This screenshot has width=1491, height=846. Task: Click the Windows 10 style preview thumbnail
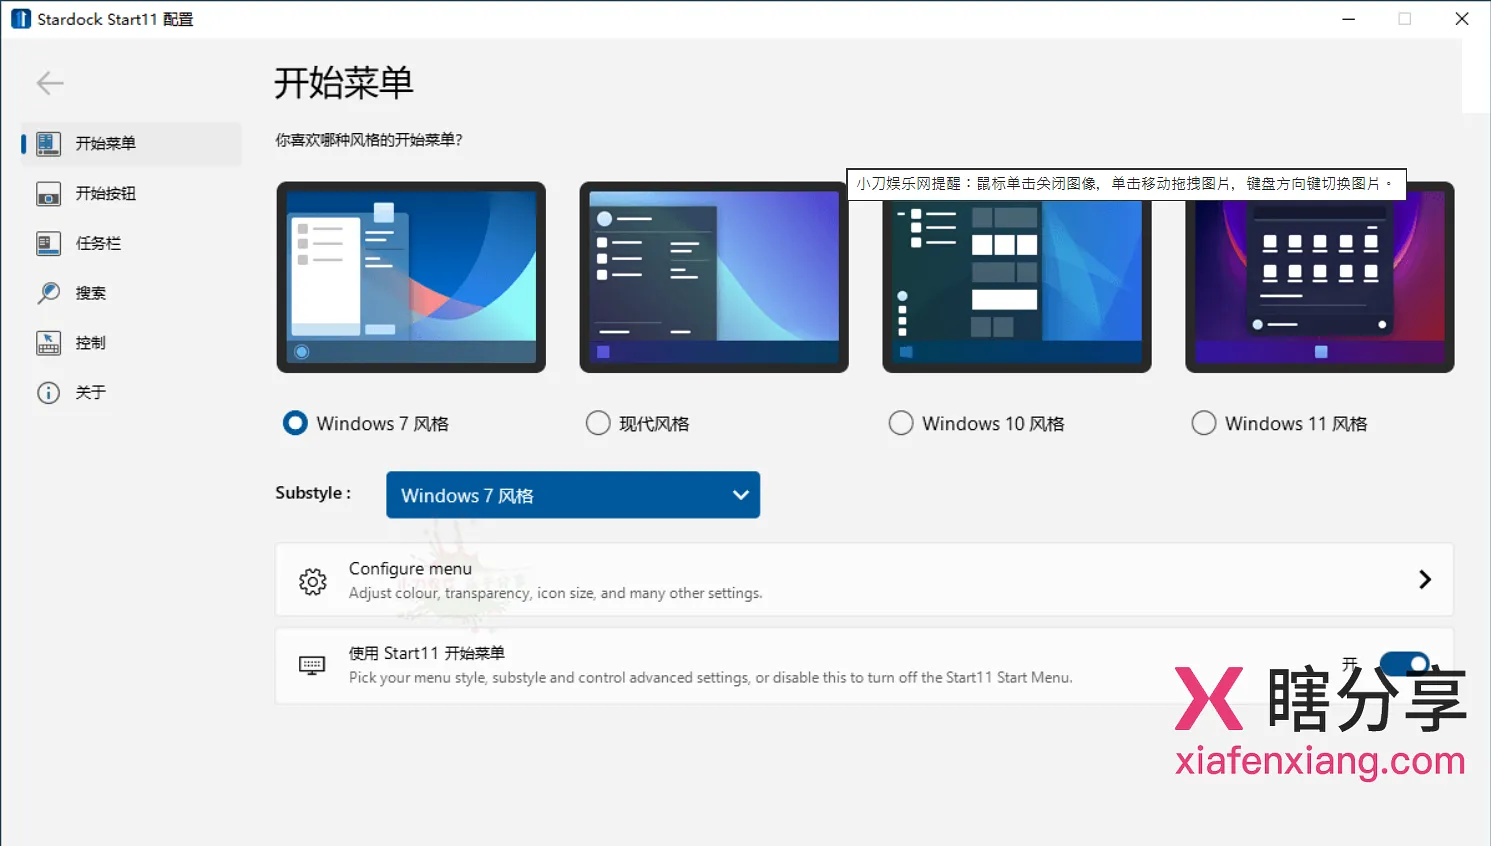coord(1017,277)
